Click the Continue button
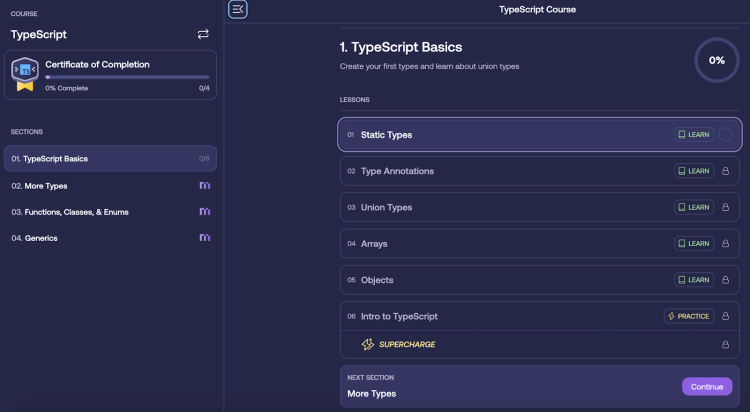 707,387
